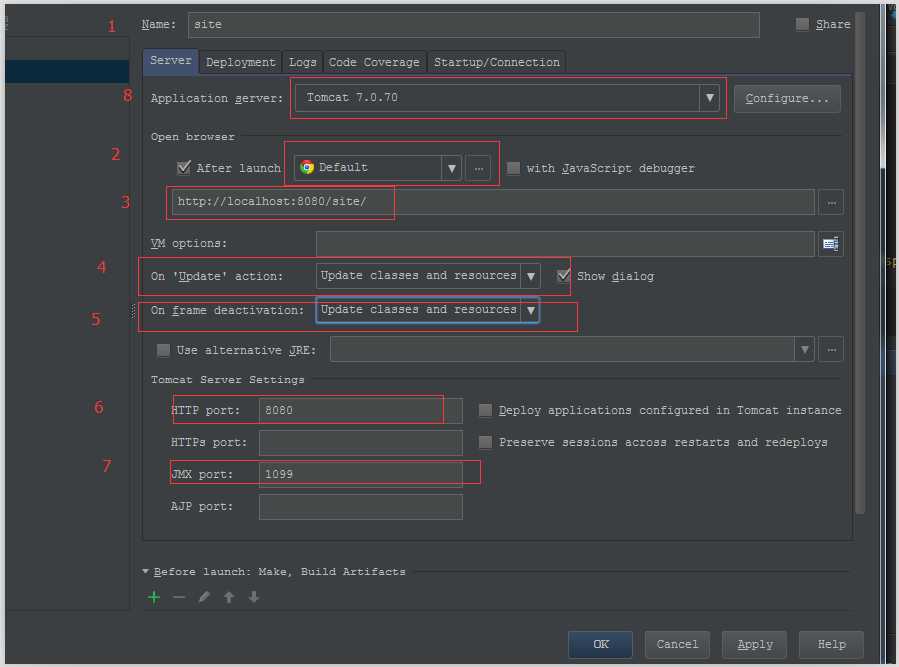Screen dimensions: 899x667
Task: Check Deploy applications configured in Tomcat instance
Action: tap(485, 410)
